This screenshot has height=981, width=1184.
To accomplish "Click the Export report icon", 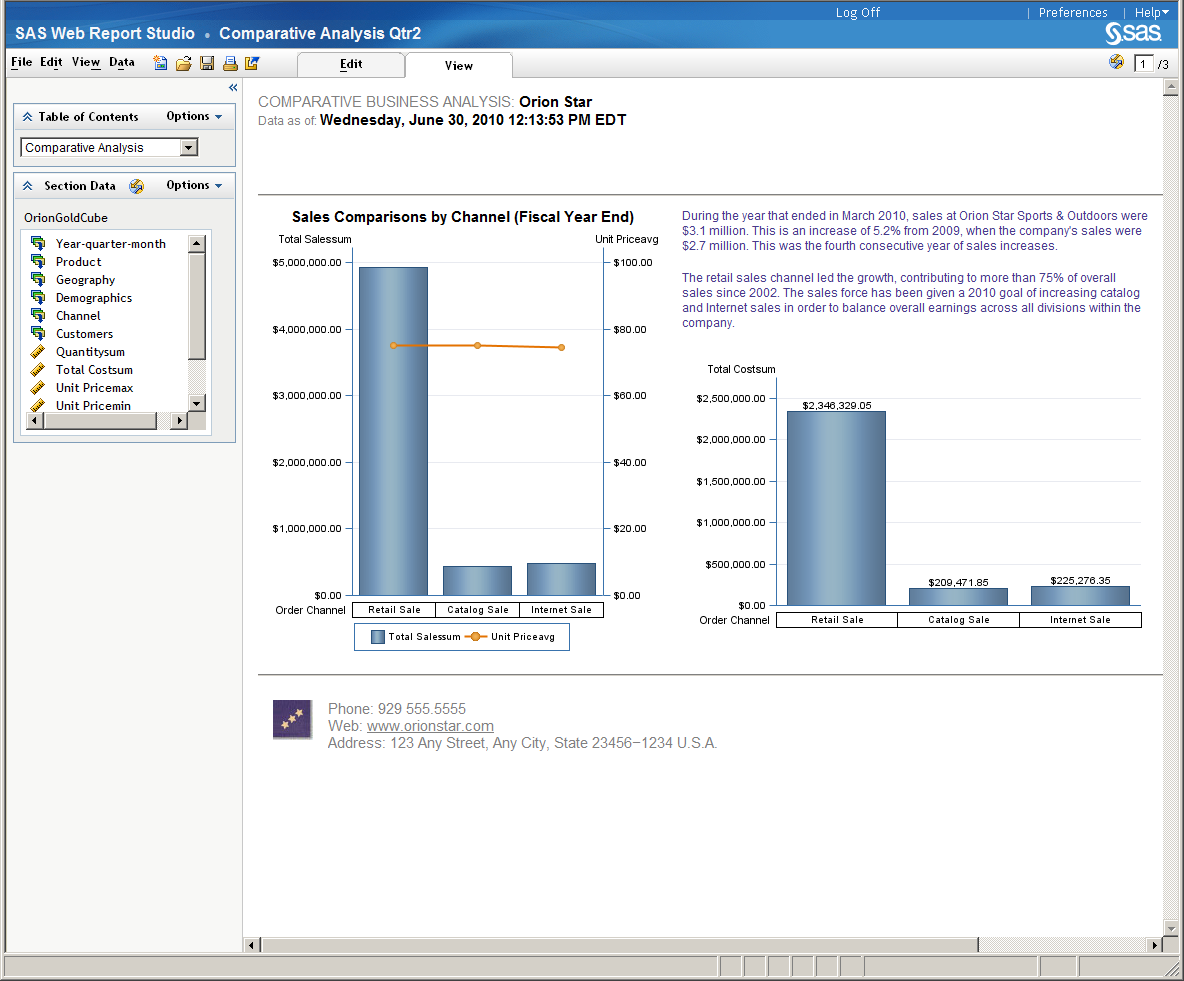I will (x=252, y=63).
